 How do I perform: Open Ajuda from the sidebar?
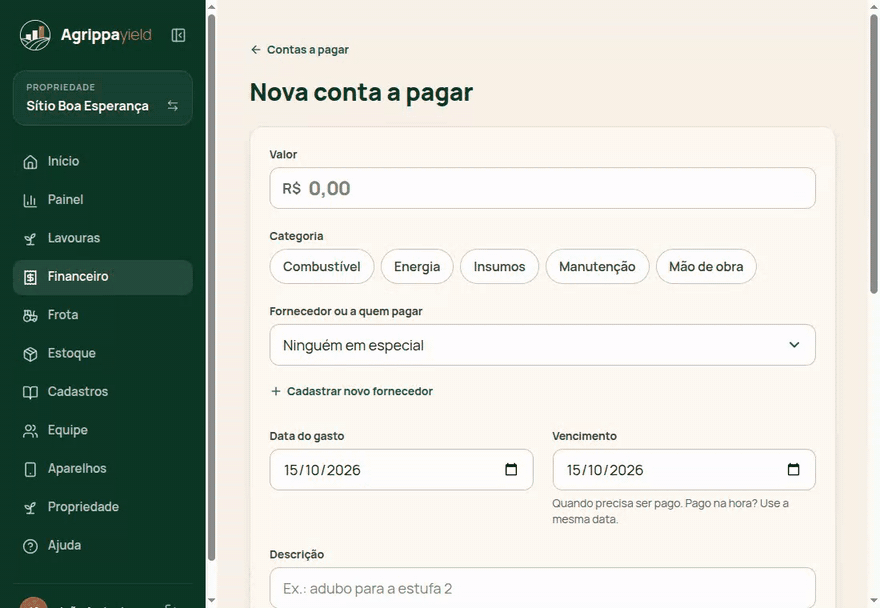pyautogui.click(x=103, y=545)
